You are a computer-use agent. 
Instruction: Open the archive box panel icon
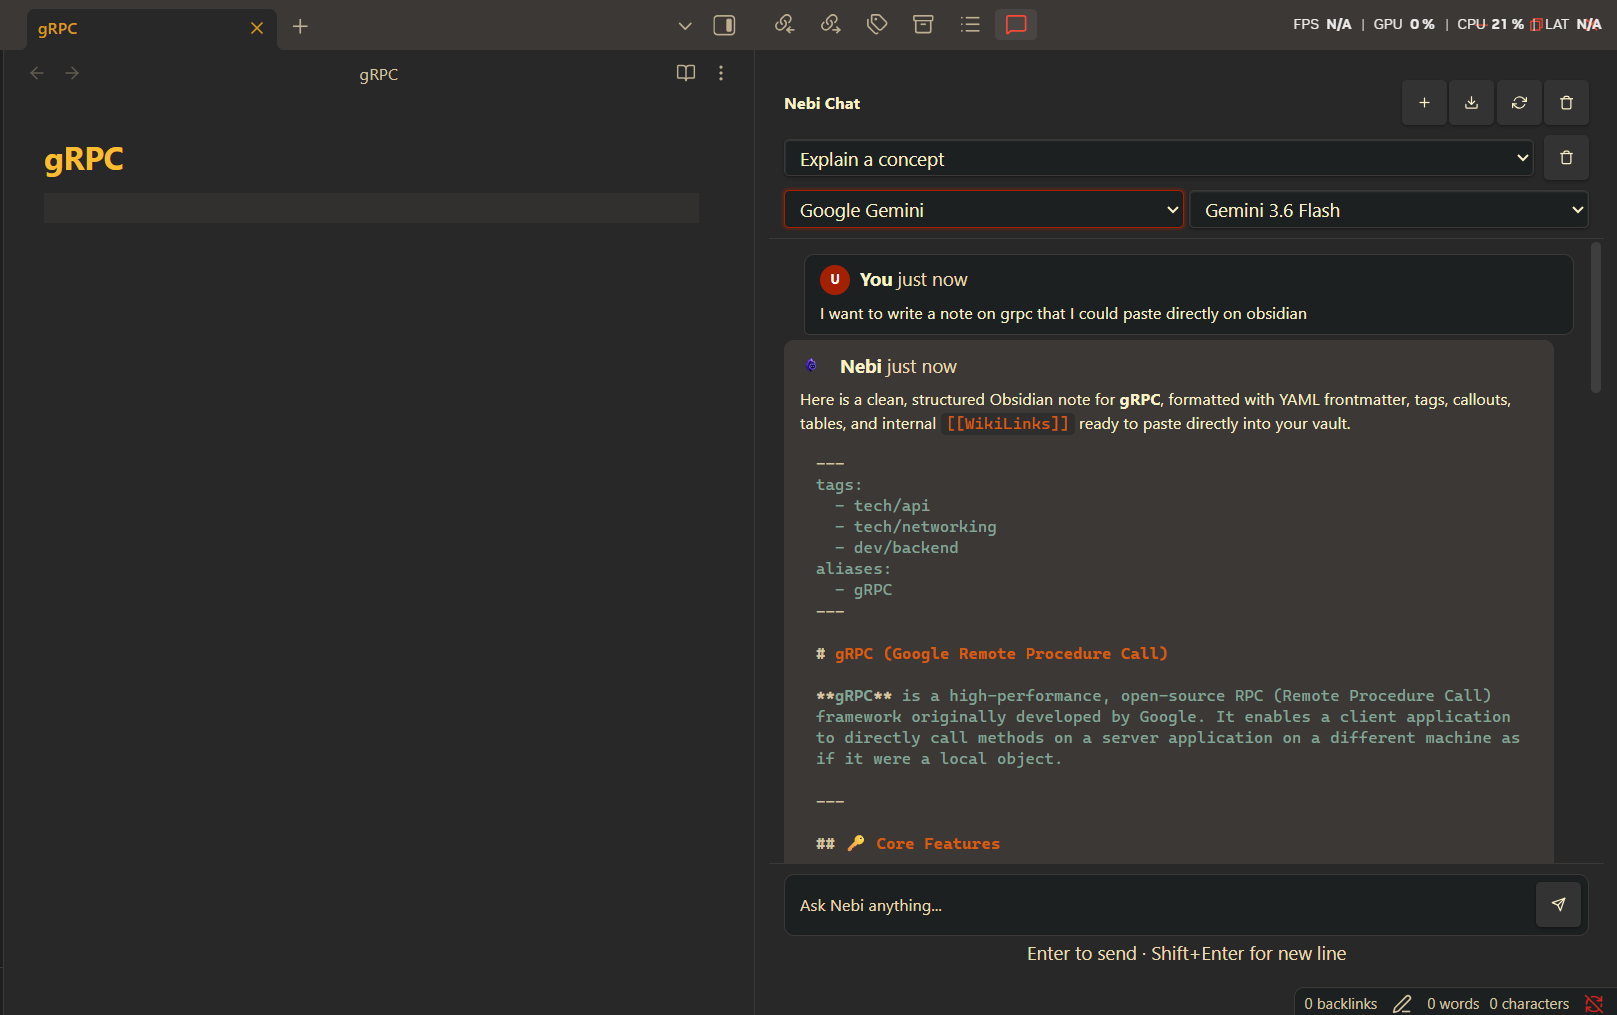[923, 25]
